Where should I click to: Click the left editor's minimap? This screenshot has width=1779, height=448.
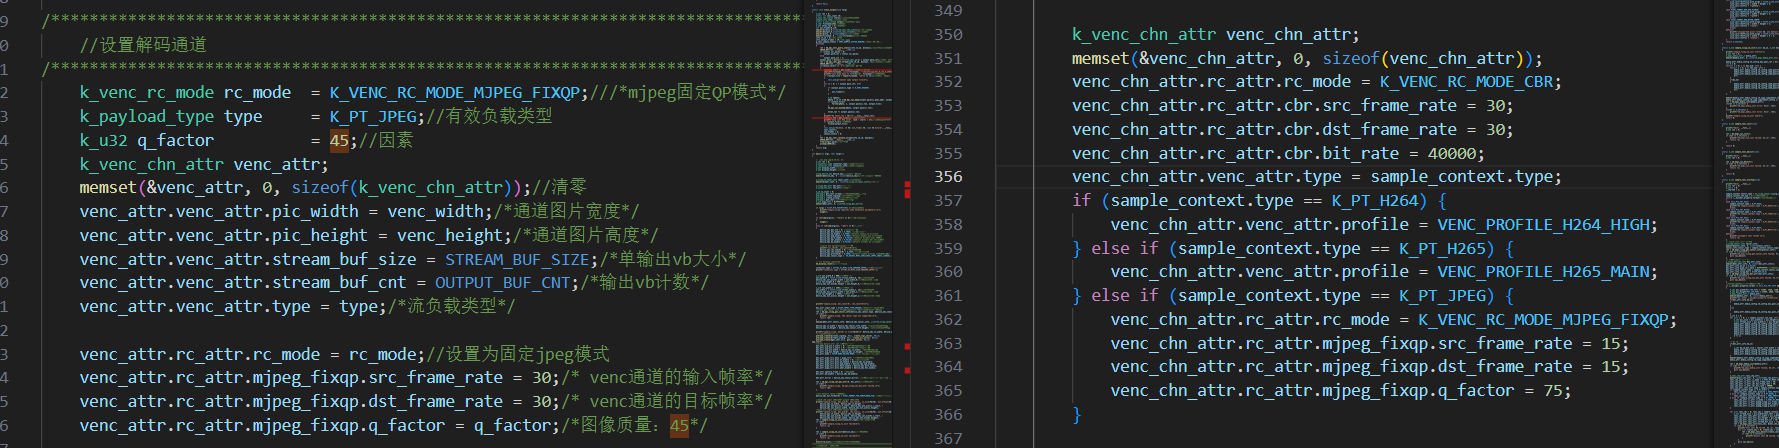[x=852, y=200]
